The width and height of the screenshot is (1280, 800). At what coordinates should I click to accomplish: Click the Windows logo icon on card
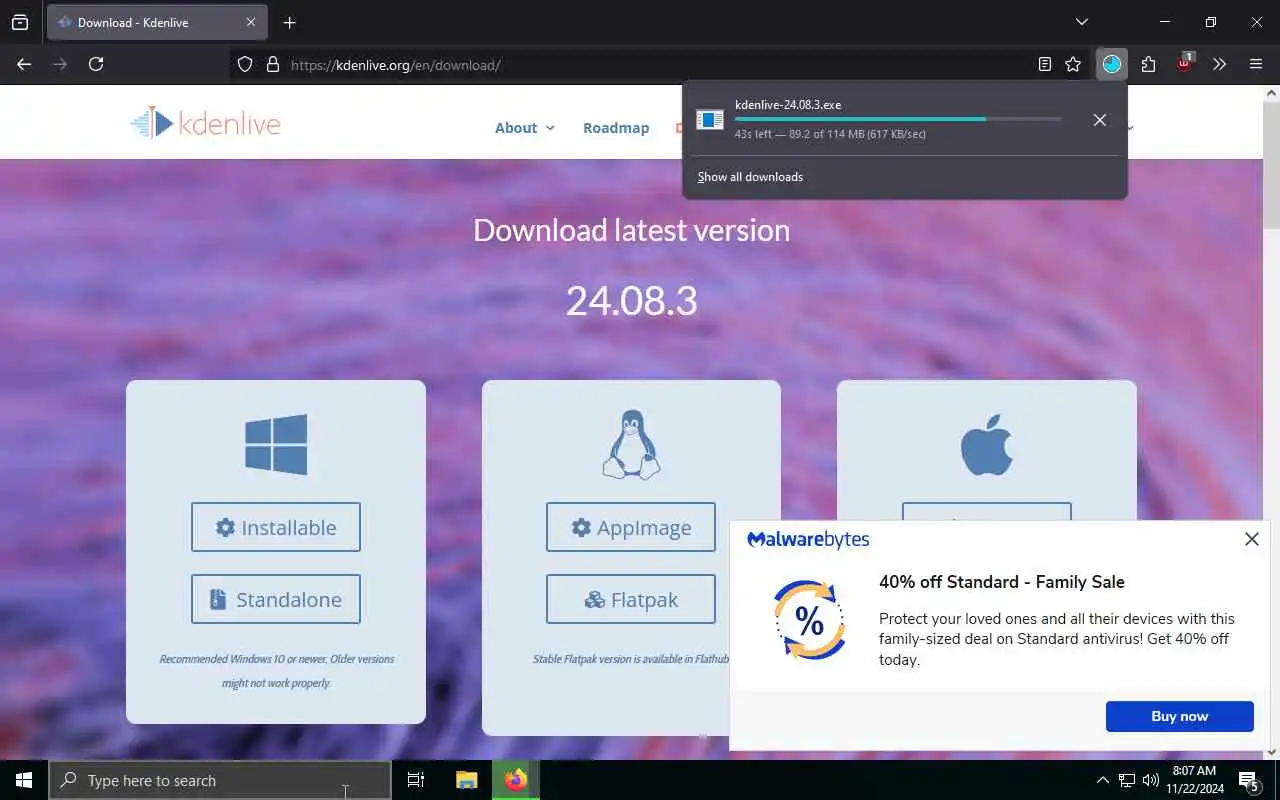pos(276,445)
